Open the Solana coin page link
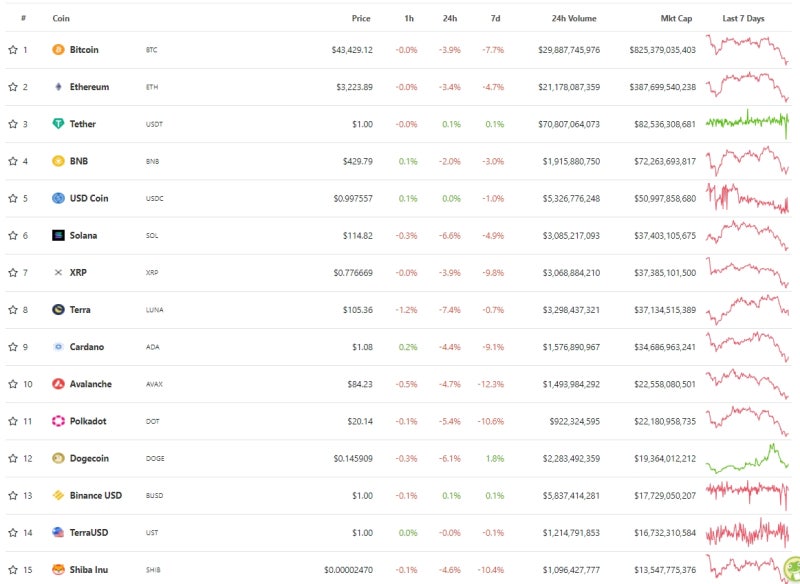The width and height of the screenshot is (800, 584). tap(83, 235)
